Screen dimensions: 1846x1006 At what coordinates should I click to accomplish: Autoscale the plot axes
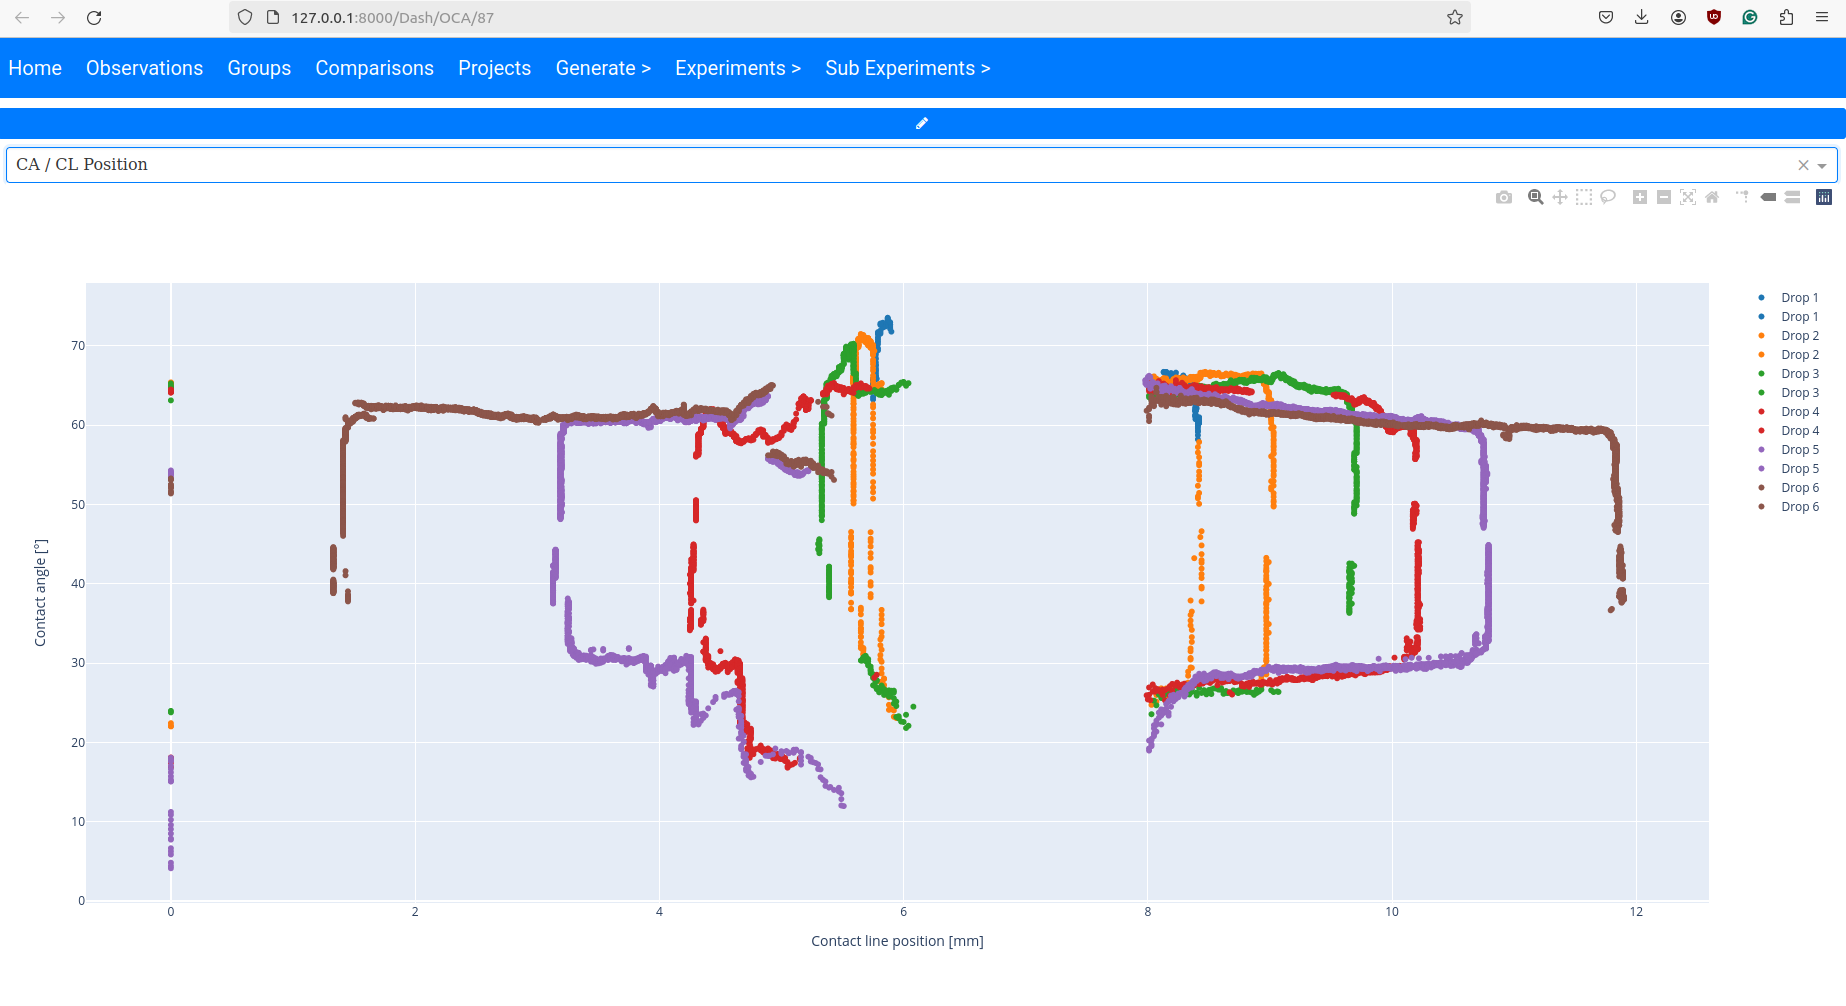pos(1688,197)
